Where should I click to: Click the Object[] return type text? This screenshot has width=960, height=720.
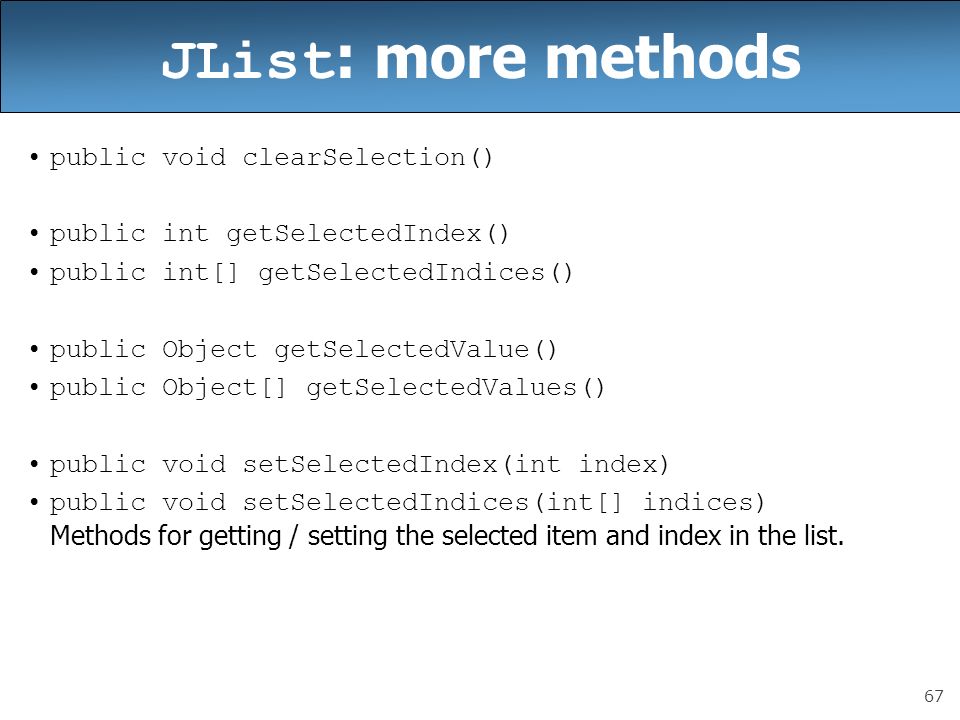coord(224,388)
